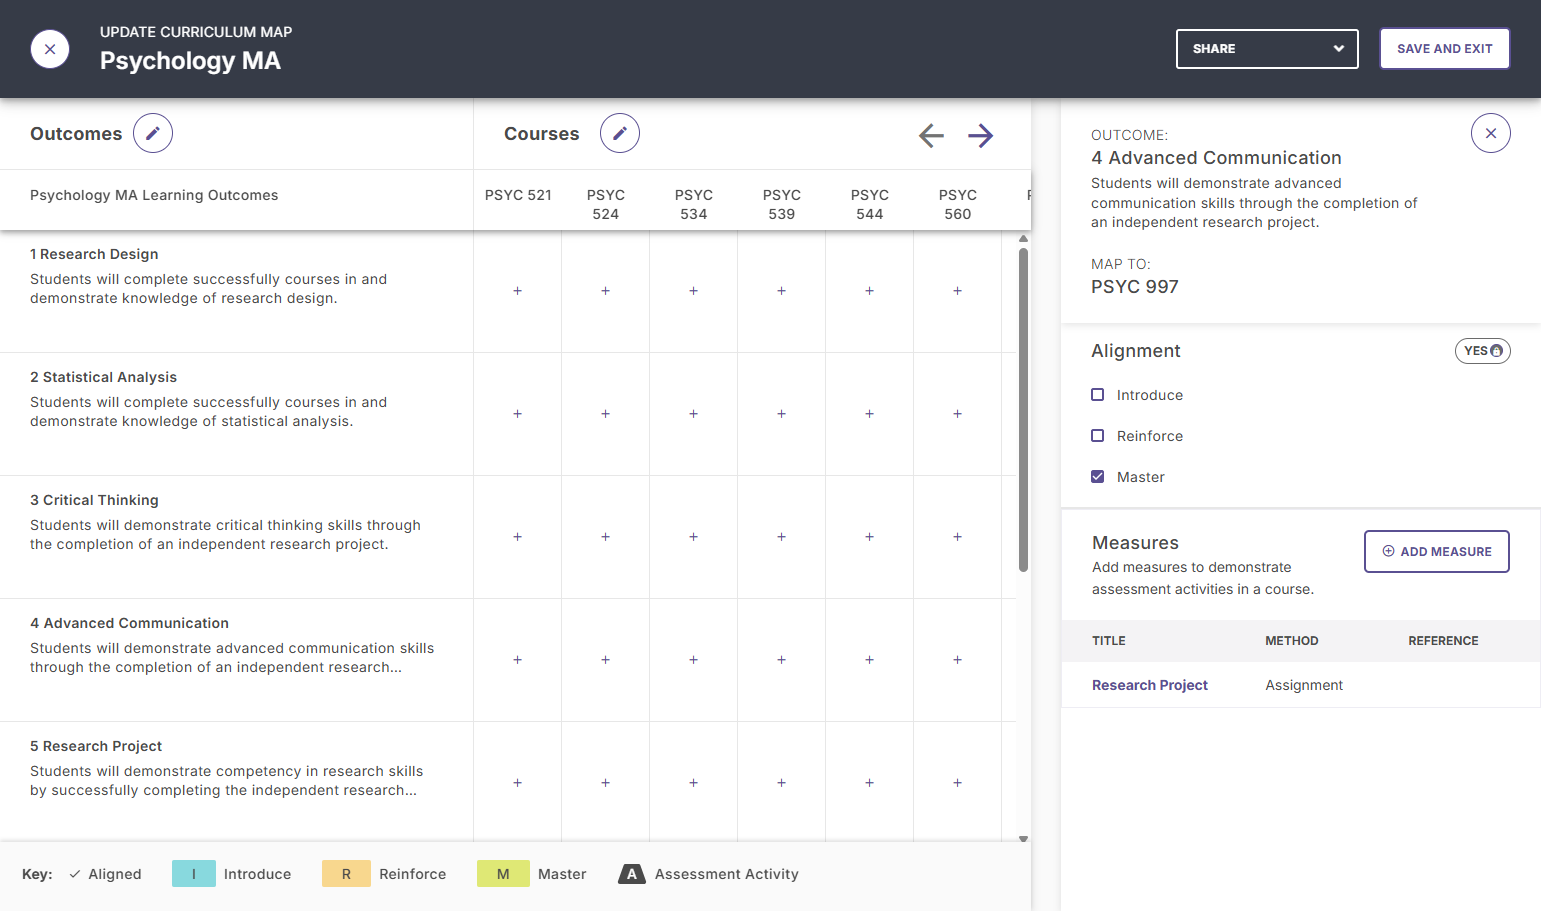Click the Assessment Activity A key icon
1541x911 pixels.
[632, 874]
